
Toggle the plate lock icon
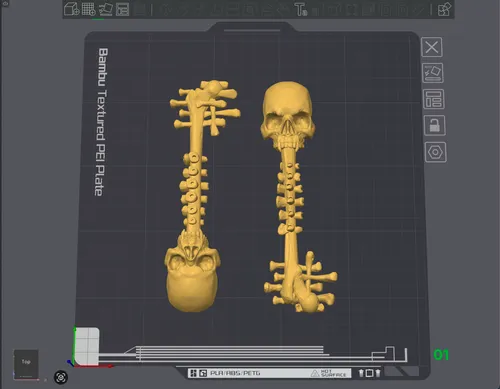tap(435, 125)
